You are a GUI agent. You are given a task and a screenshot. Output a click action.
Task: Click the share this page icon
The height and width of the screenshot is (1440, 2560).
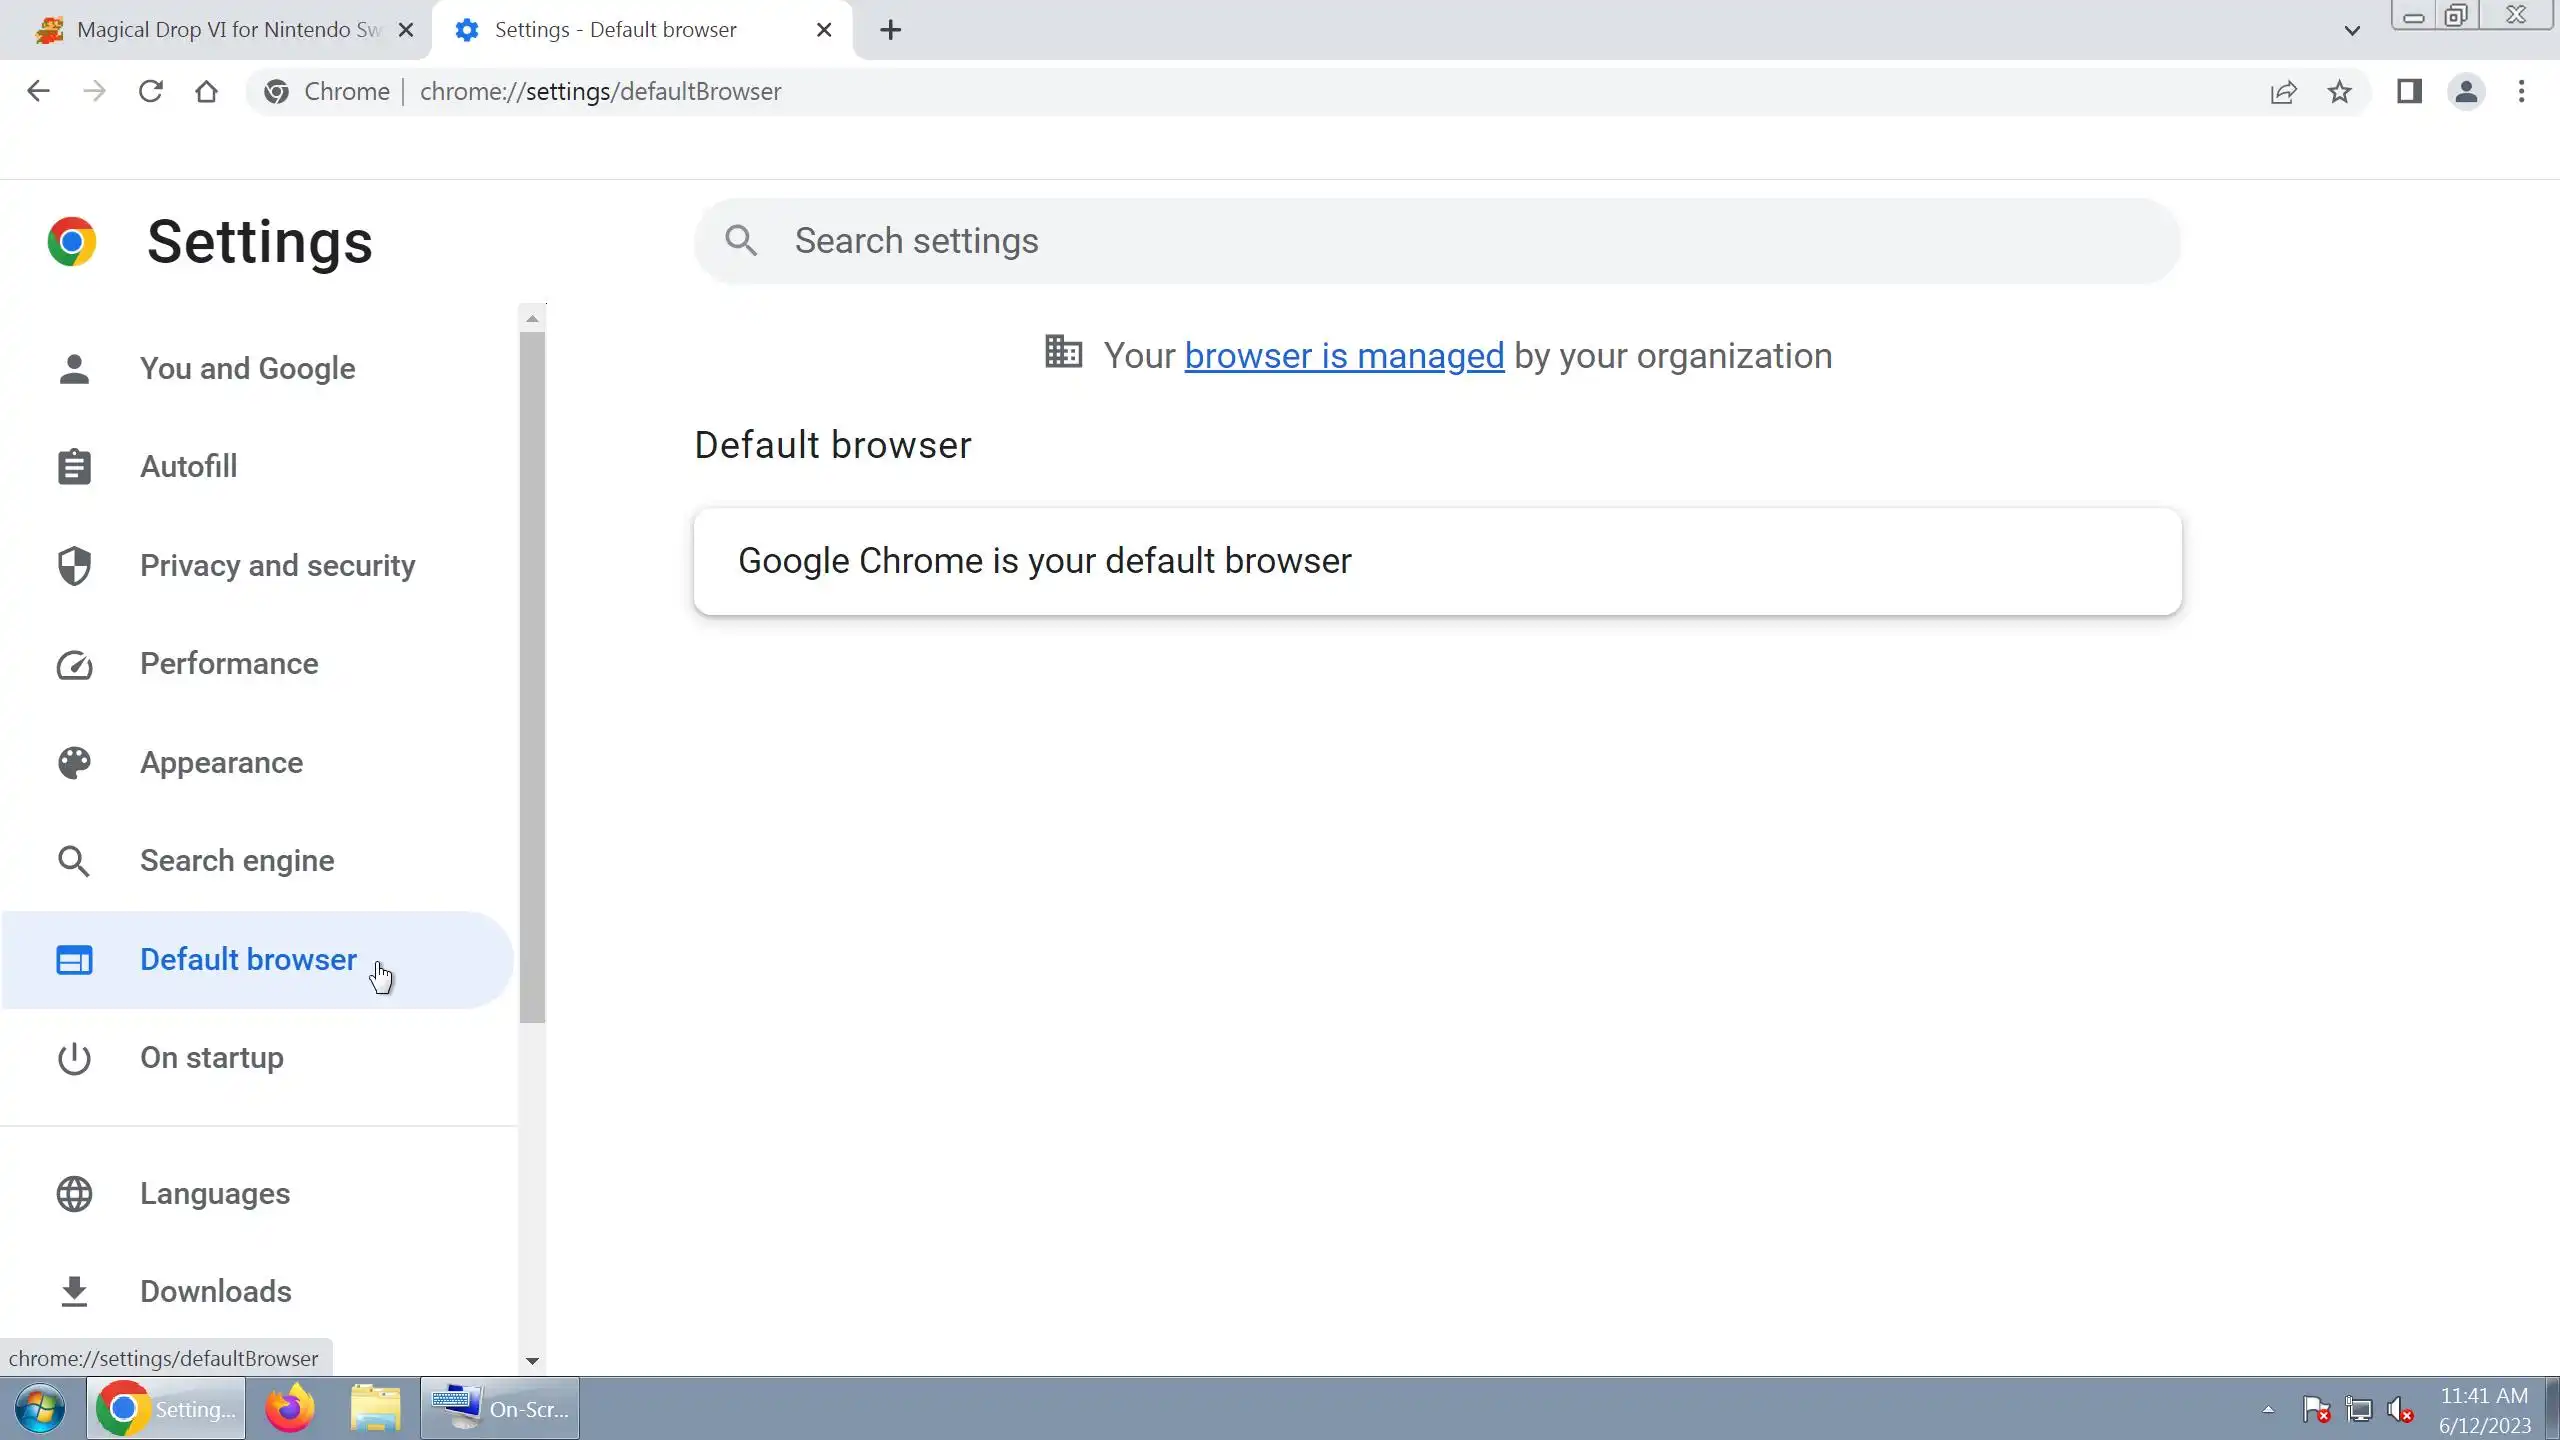[2283, 92]
